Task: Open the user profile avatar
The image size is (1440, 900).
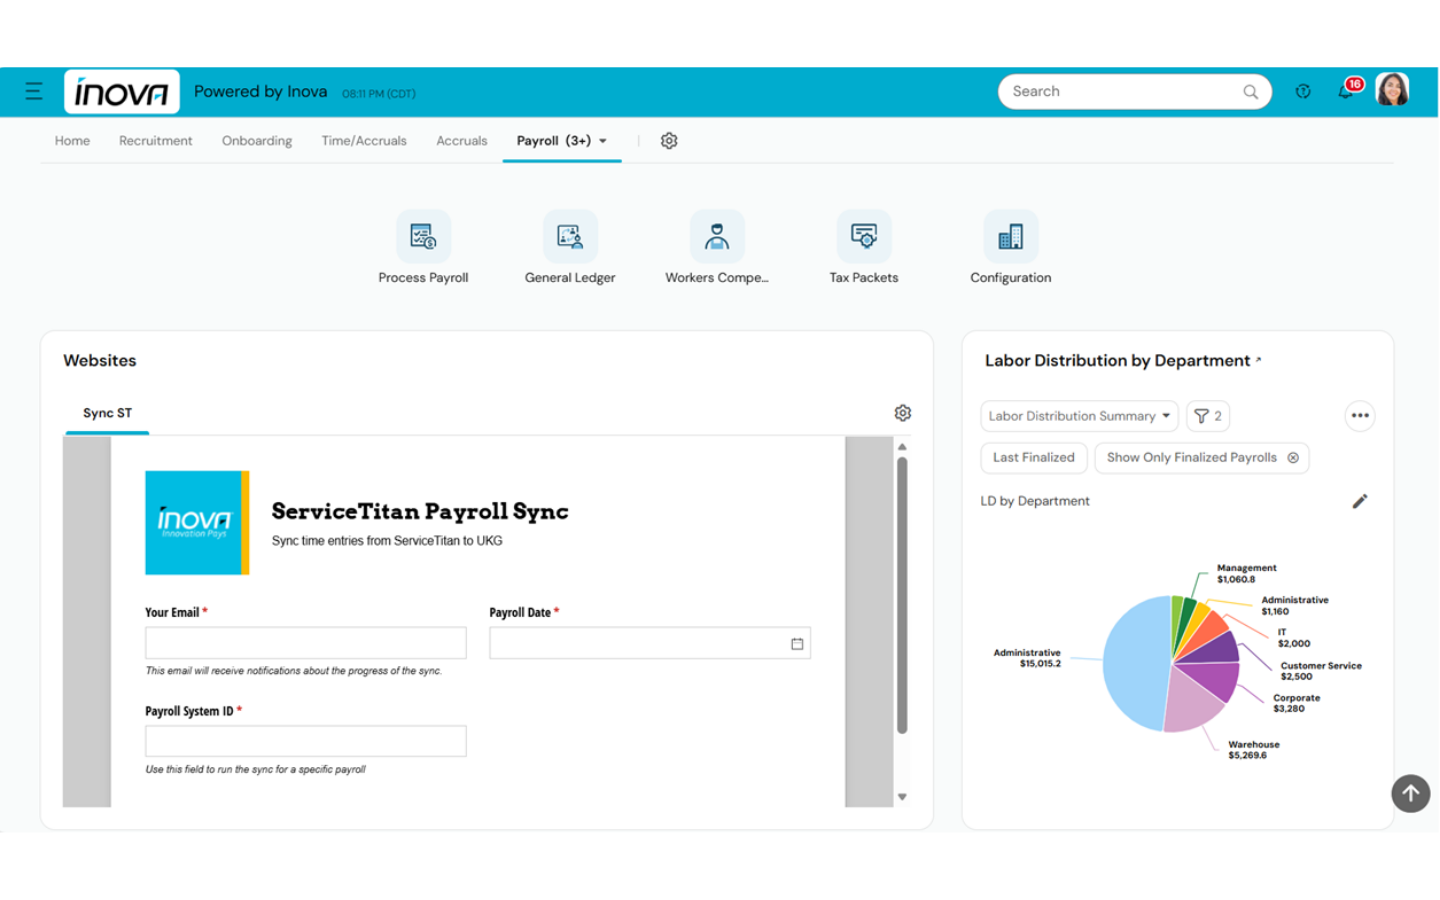Action: (x=1392, y=90)
